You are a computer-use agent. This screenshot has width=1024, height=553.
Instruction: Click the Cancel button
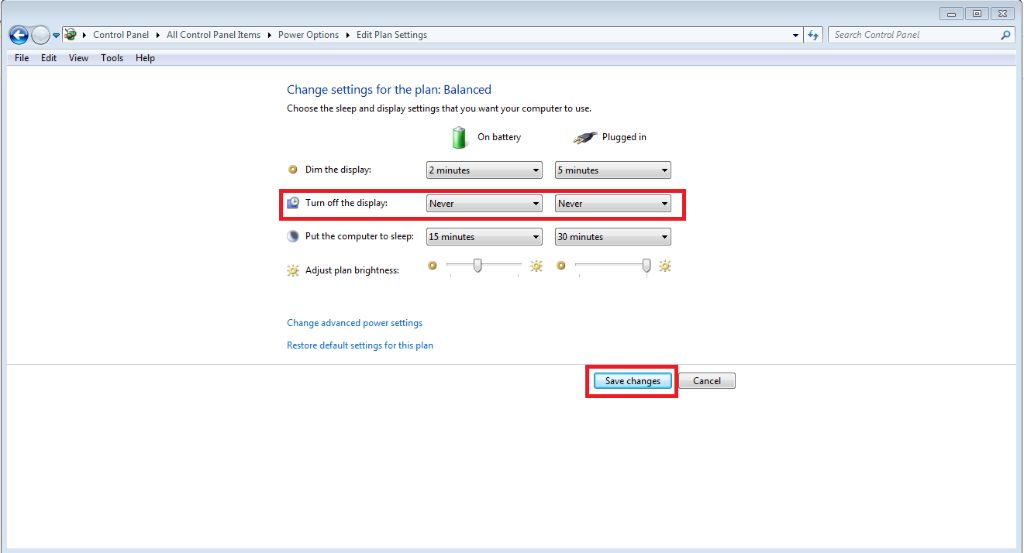point(707,381)
